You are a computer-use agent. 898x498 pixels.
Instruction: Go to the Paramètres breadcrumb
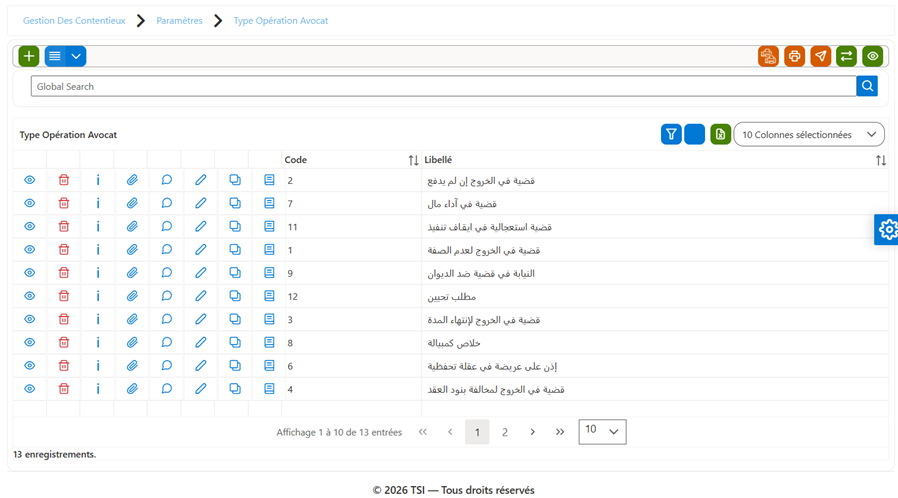[179, 21]
